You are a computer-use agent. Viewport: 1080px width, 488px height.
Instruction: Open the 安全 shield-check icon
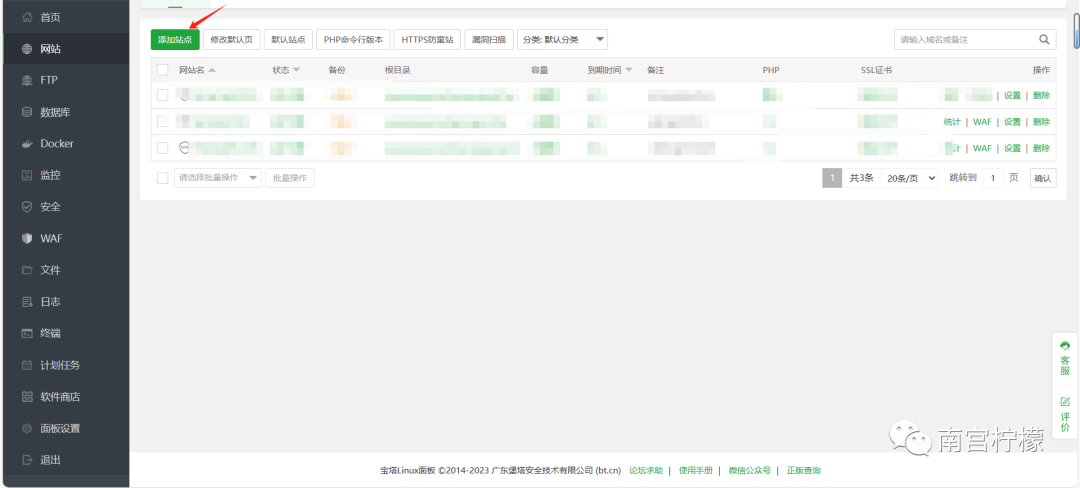tap(27, 206)
